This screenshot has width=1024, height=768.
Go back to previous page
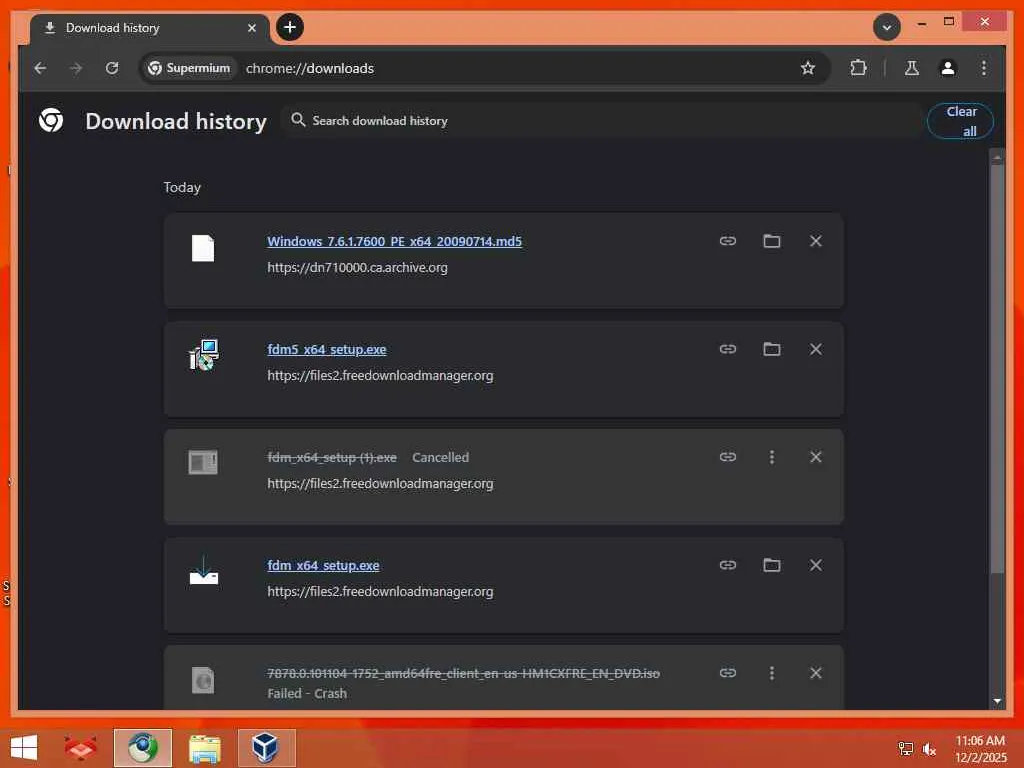40,68
